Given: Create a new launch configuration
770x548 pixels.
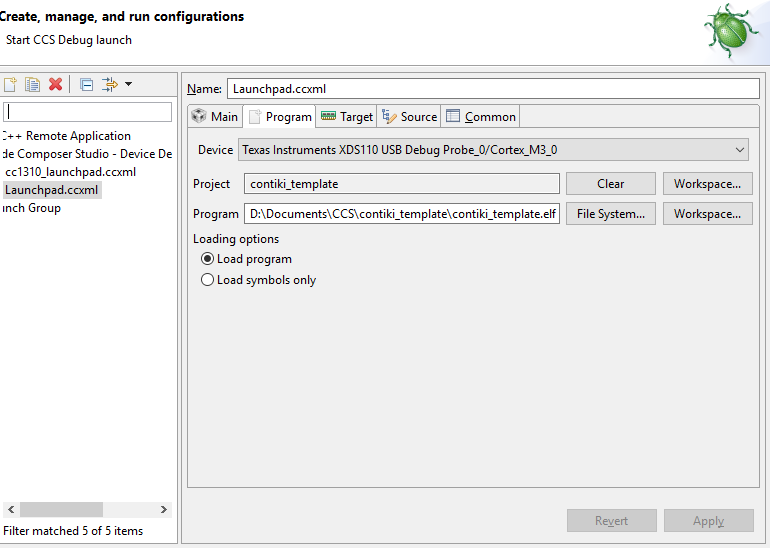Looking at the screenshot, I should (10, 84).
